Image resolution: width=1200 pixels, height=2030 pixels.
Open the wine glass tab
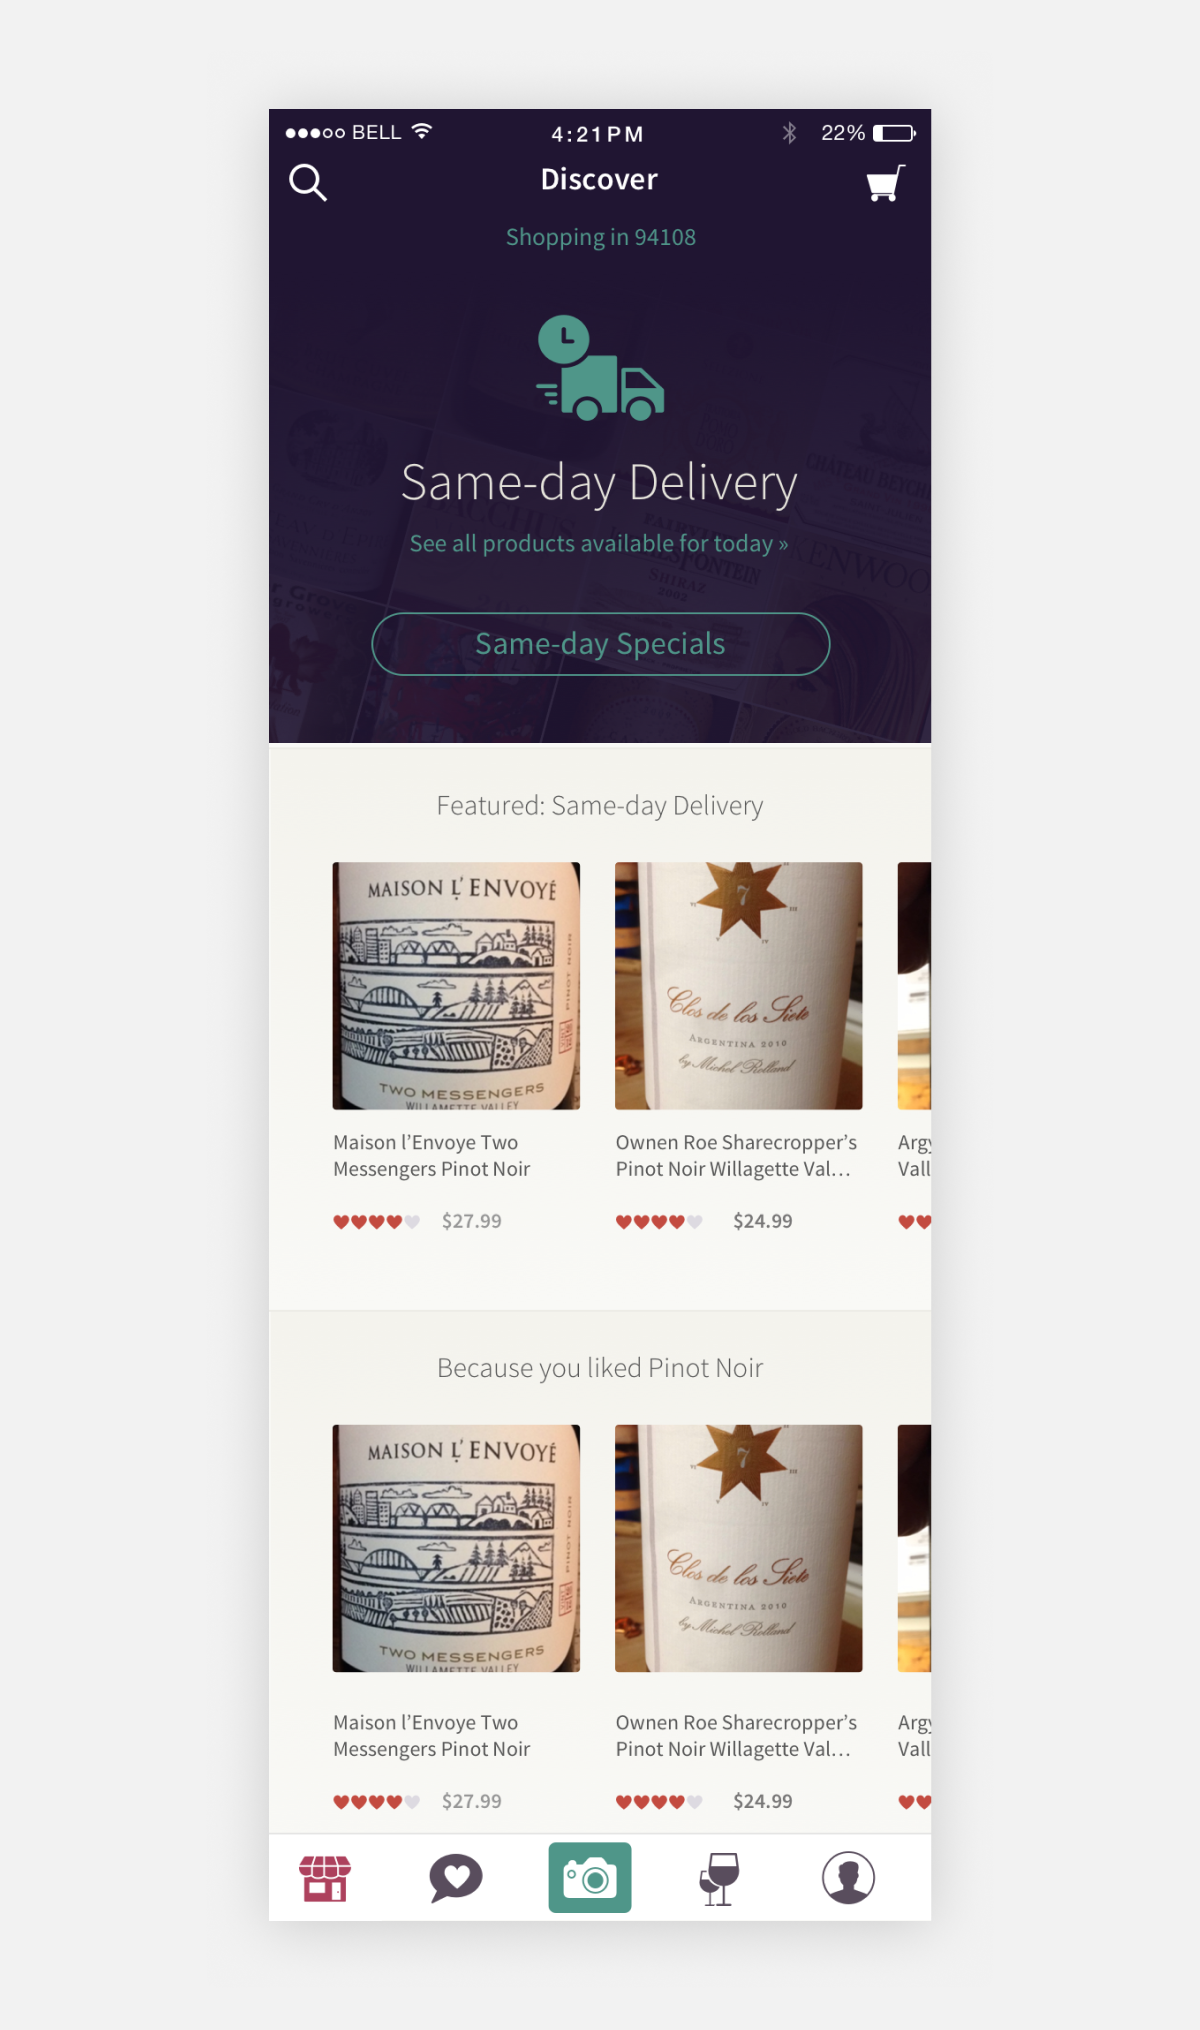[719, 1878]
